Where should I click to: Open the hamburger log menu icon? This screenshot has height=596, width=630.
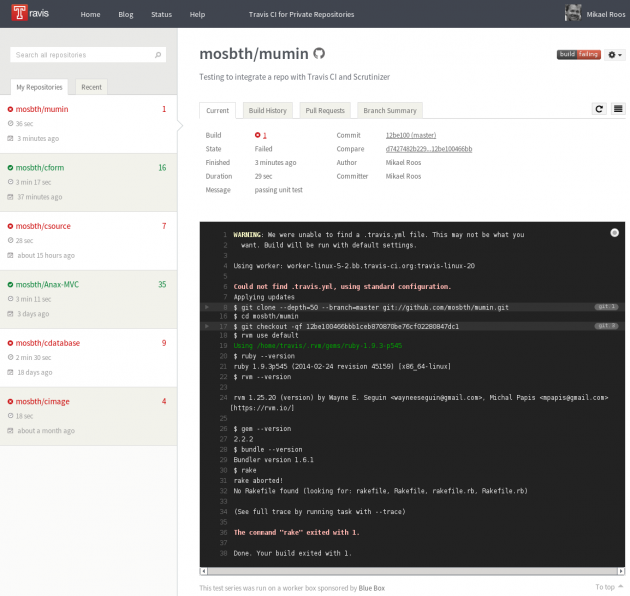(x=618, y=109)
